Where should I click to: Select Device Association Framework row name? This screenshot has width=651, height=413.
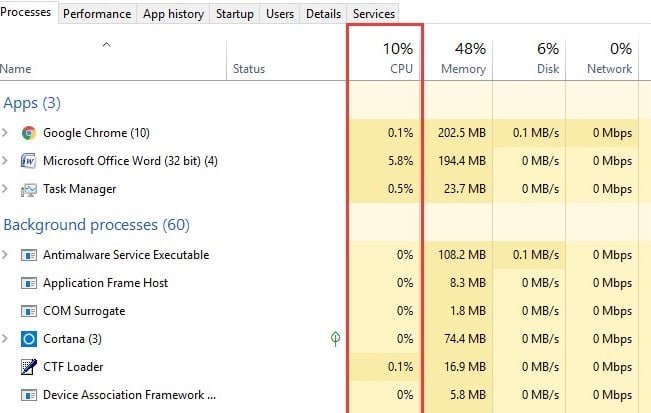(x=130, y=395)
